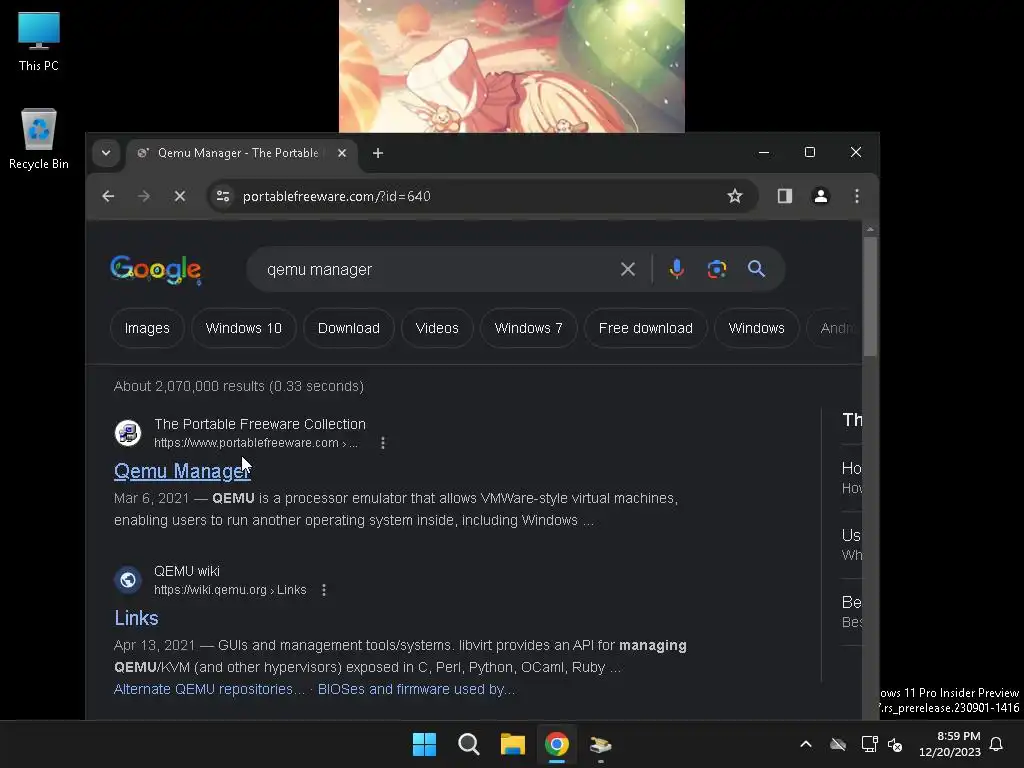Apply the Windows 10 filter chip

coord(244,328)
